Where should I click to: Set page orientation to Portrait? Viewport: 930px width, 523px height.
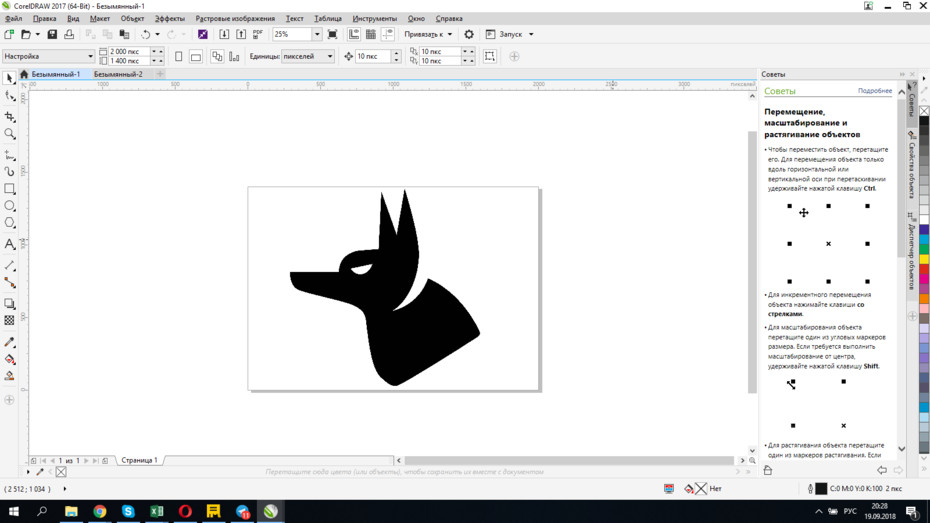pos(179,56)
